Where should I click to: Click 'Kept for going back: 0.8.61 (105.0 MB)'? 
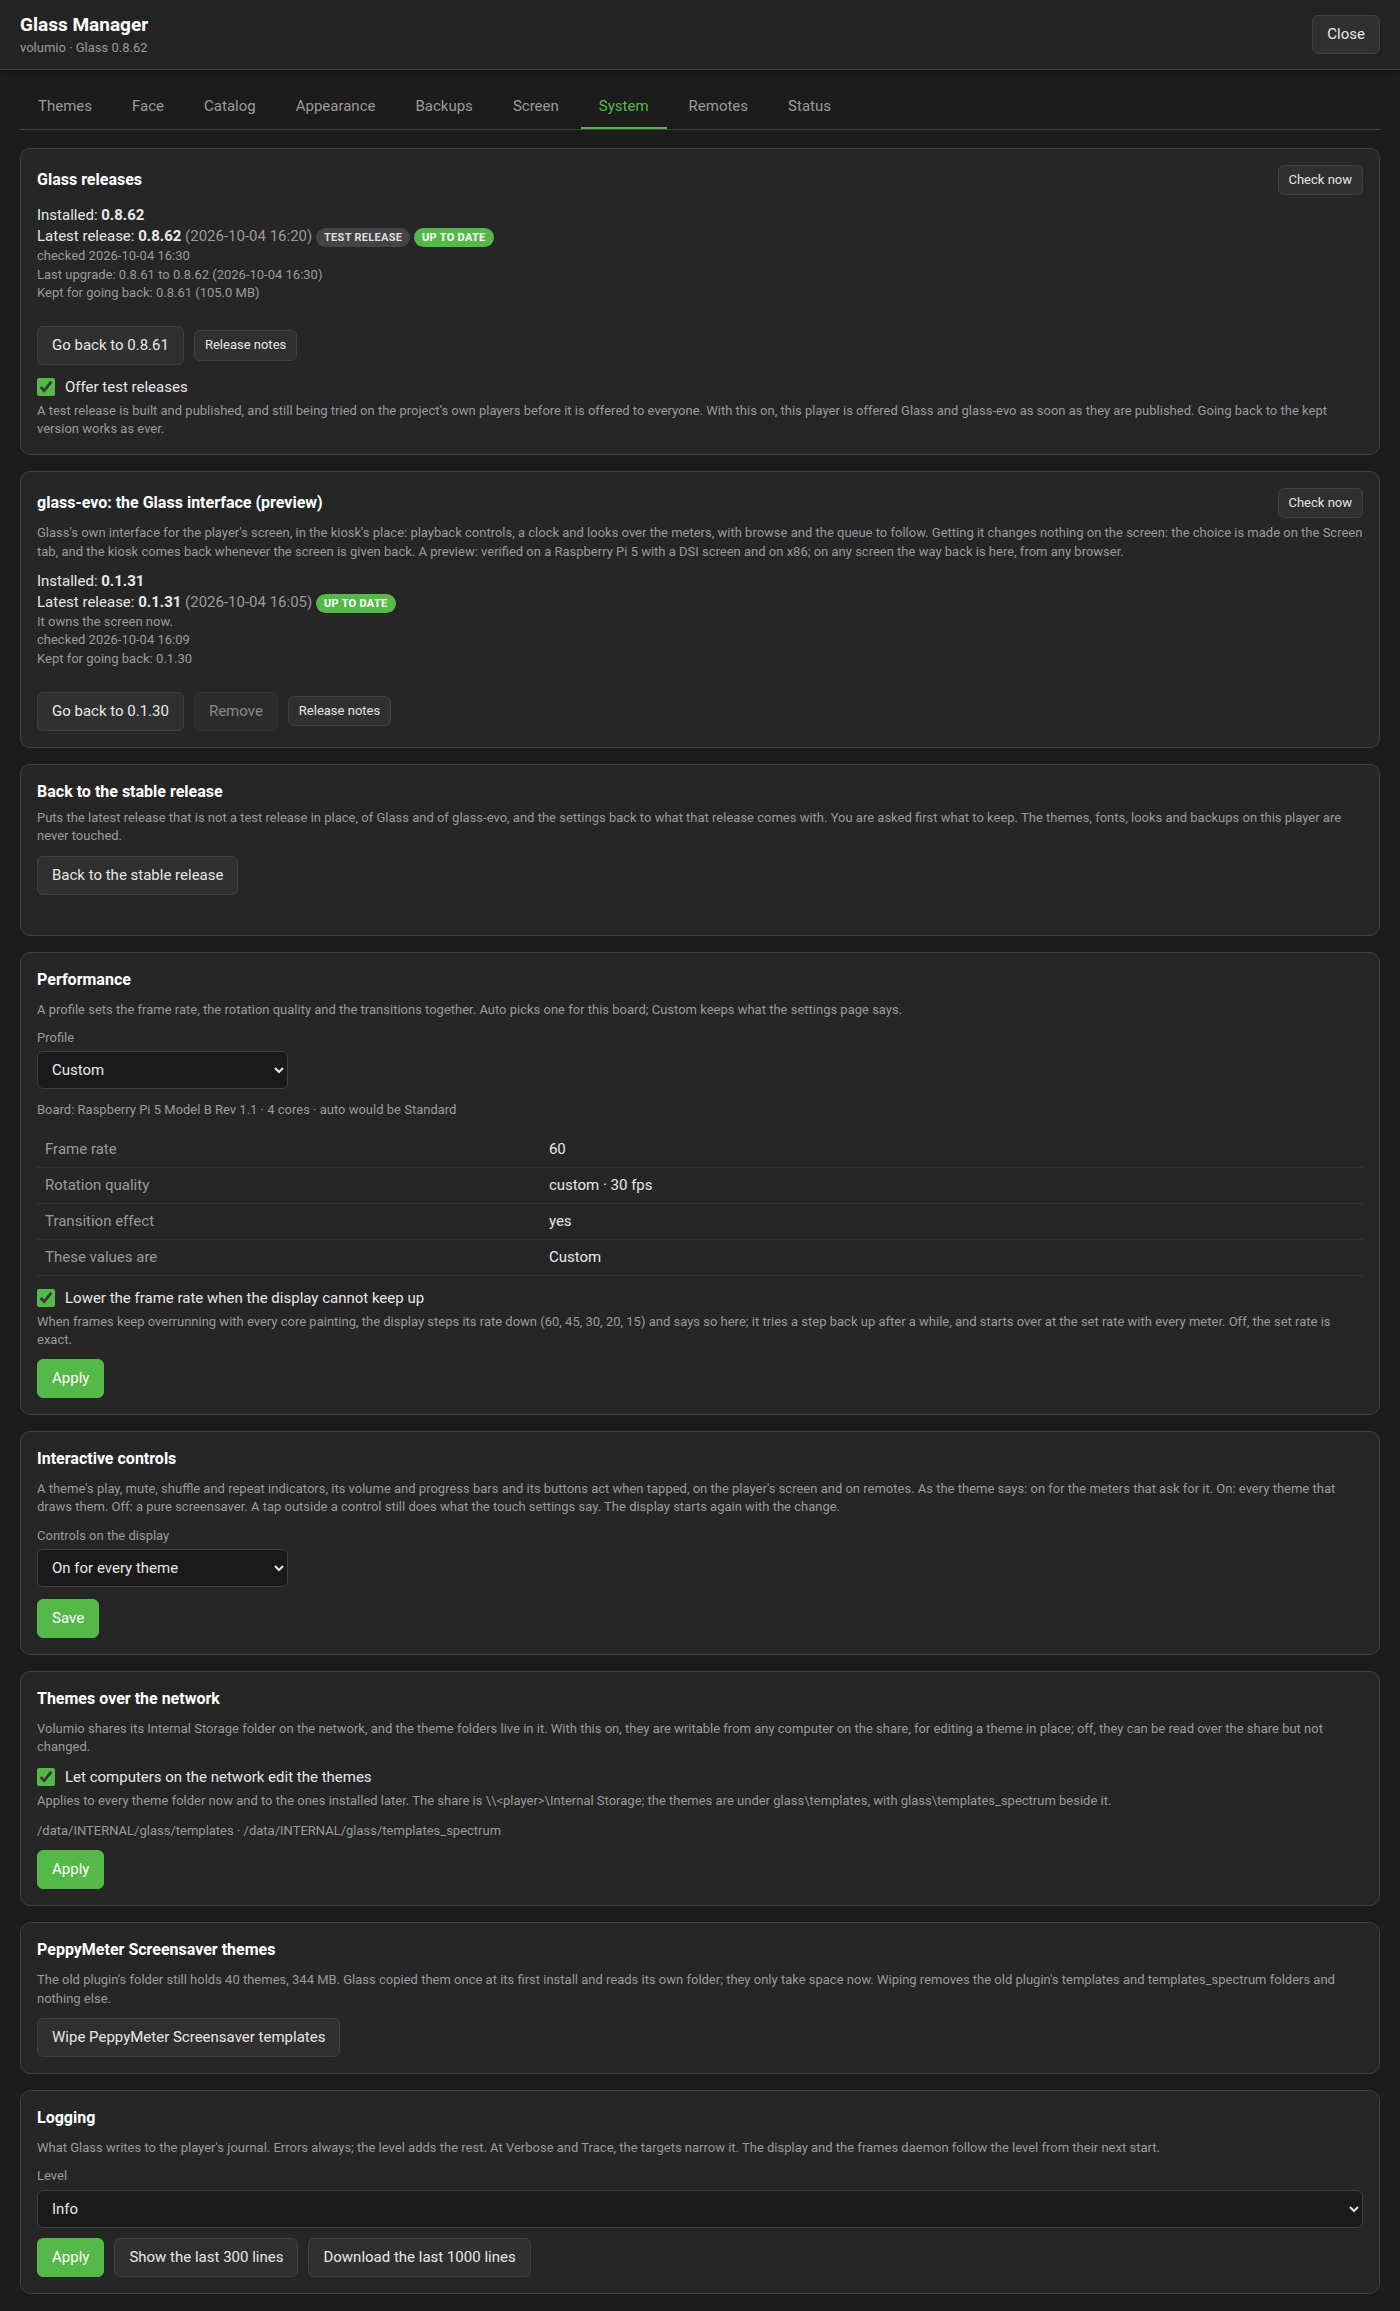tap(148, 293)
